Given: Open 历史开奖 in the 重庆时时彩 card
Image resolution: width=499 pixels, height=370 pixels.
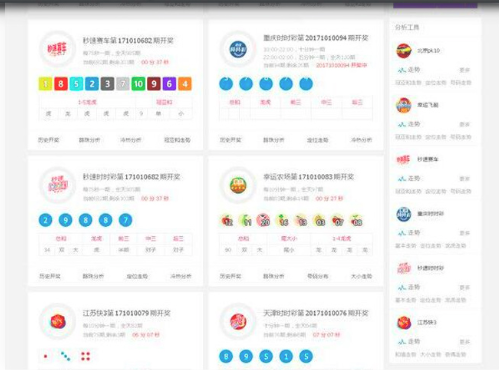Looking at the screenshot, I should [230, 140].
